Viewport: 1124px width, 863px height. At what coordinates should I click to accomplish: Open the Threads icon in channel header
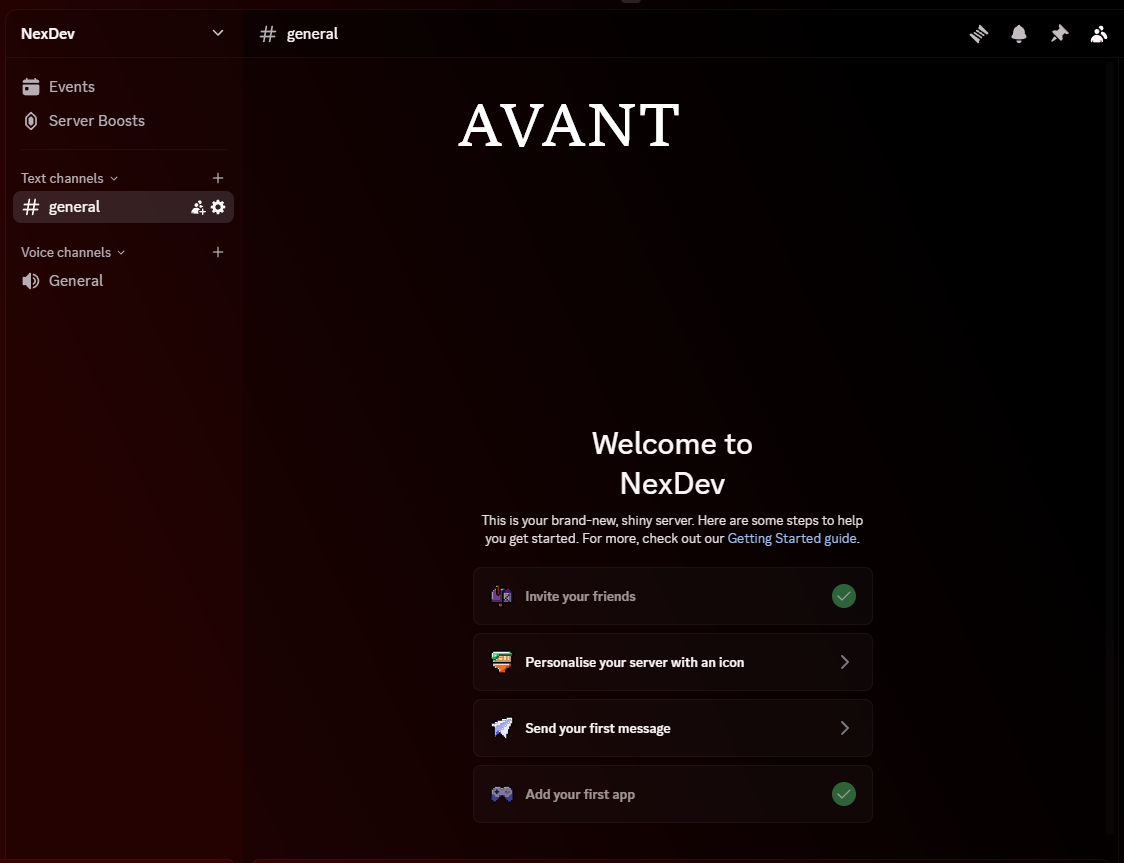click(x=978, y=34)
